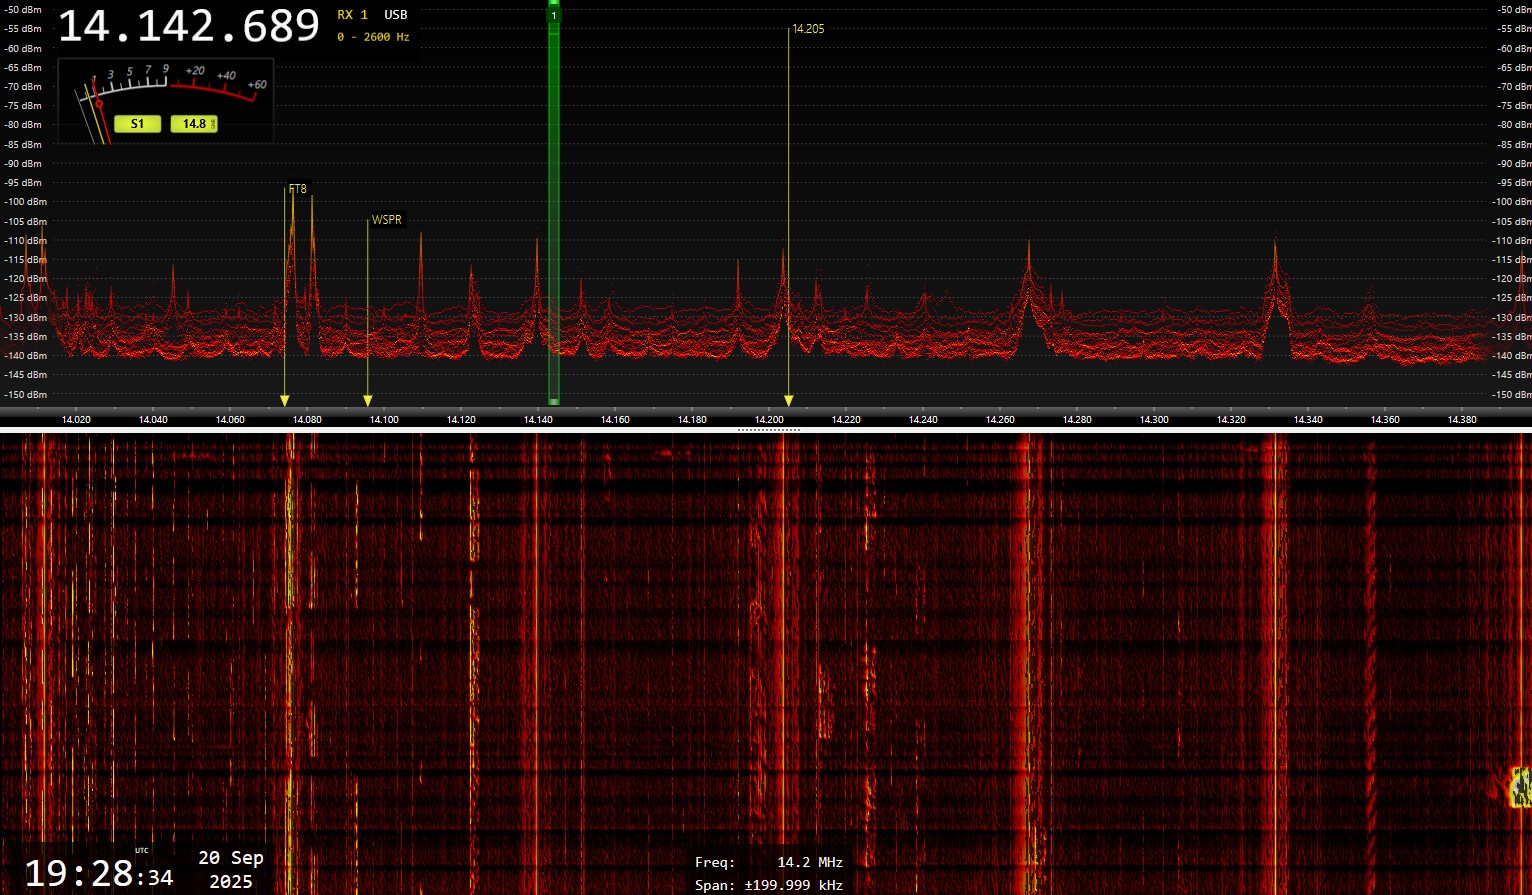Click the 0 - 2600 Hz filter bandwidth
1532x895 pixels.
tap(373, 37)
